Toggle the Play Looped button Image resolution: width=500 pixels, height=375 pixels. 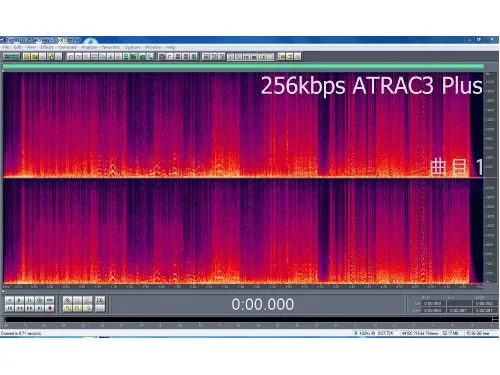point(39,300)
